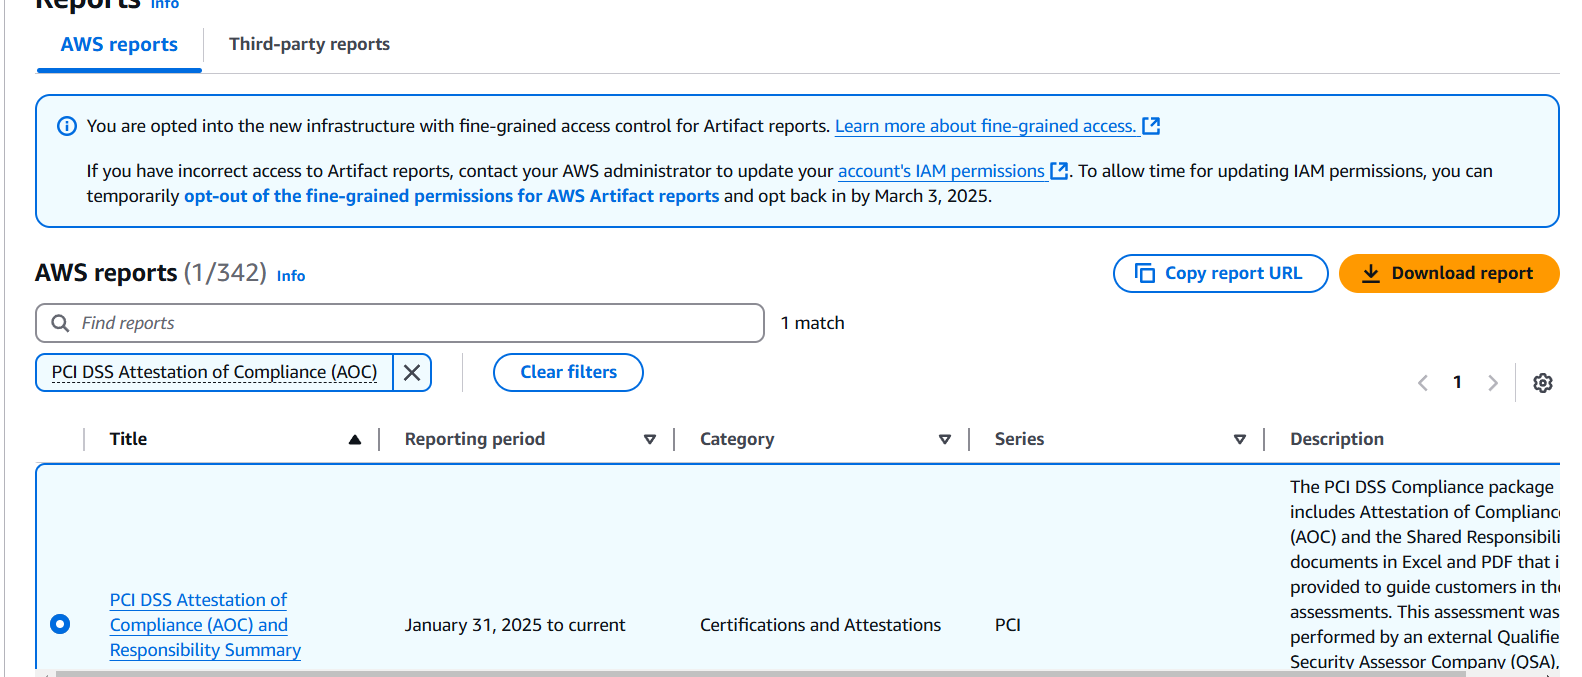Click the PCI DSS Attestation of Compliance filter token
The width and height of the screenshot is (1582, 677).
214,372
